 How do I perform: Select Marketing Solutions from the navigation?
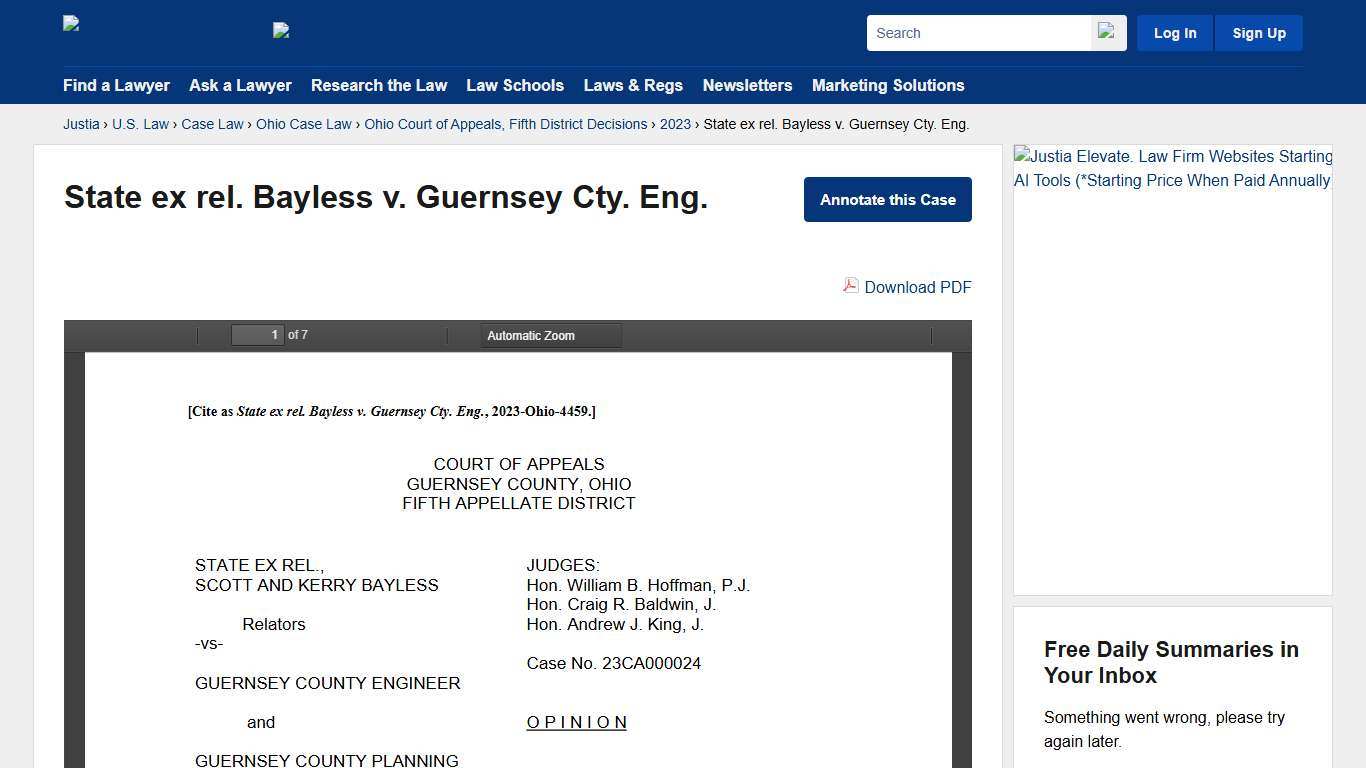(x=888, y=86)
